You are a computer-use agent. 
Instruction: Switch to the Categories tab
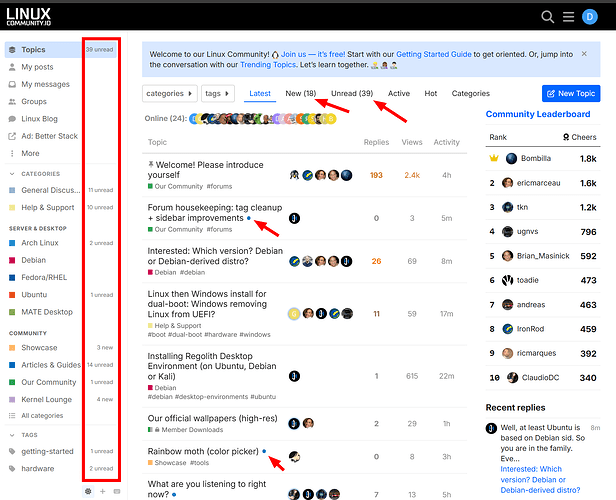tap(471, 93)
